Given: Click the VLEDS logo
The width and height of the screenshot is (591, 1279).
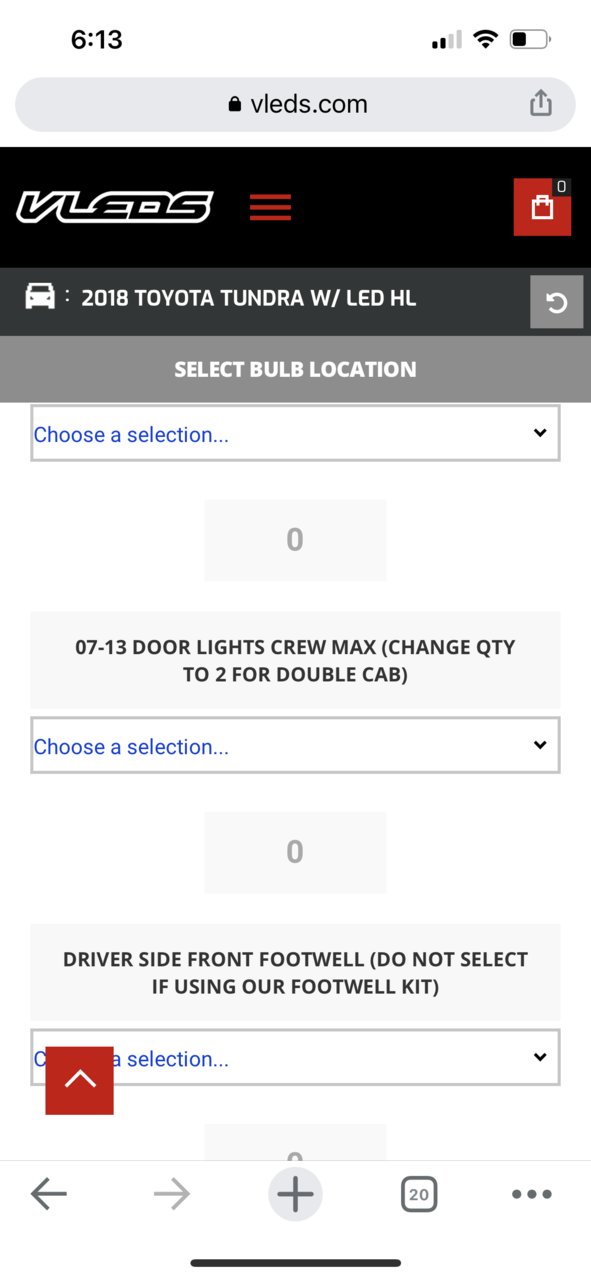Looking at the screenshot, I should coord(114,207).
